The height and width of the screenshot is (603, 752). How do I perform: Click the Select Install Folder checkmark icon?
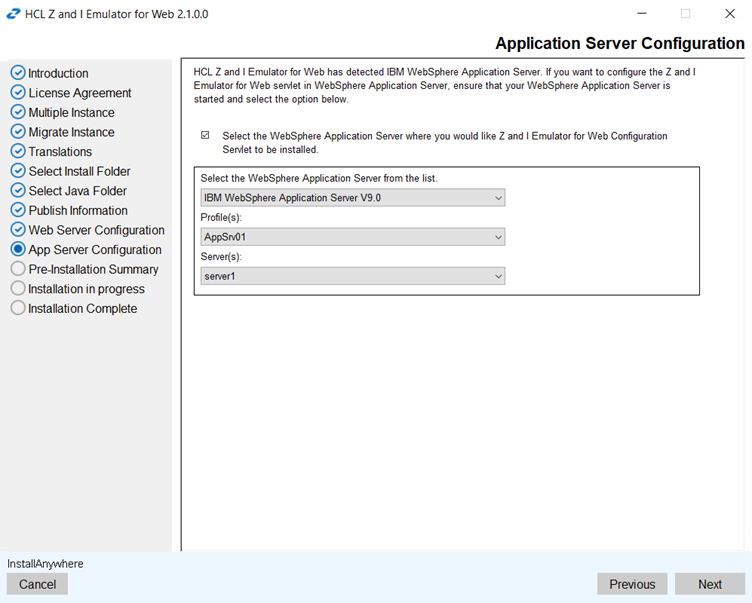pyautogui.click(x=18, y=171)
